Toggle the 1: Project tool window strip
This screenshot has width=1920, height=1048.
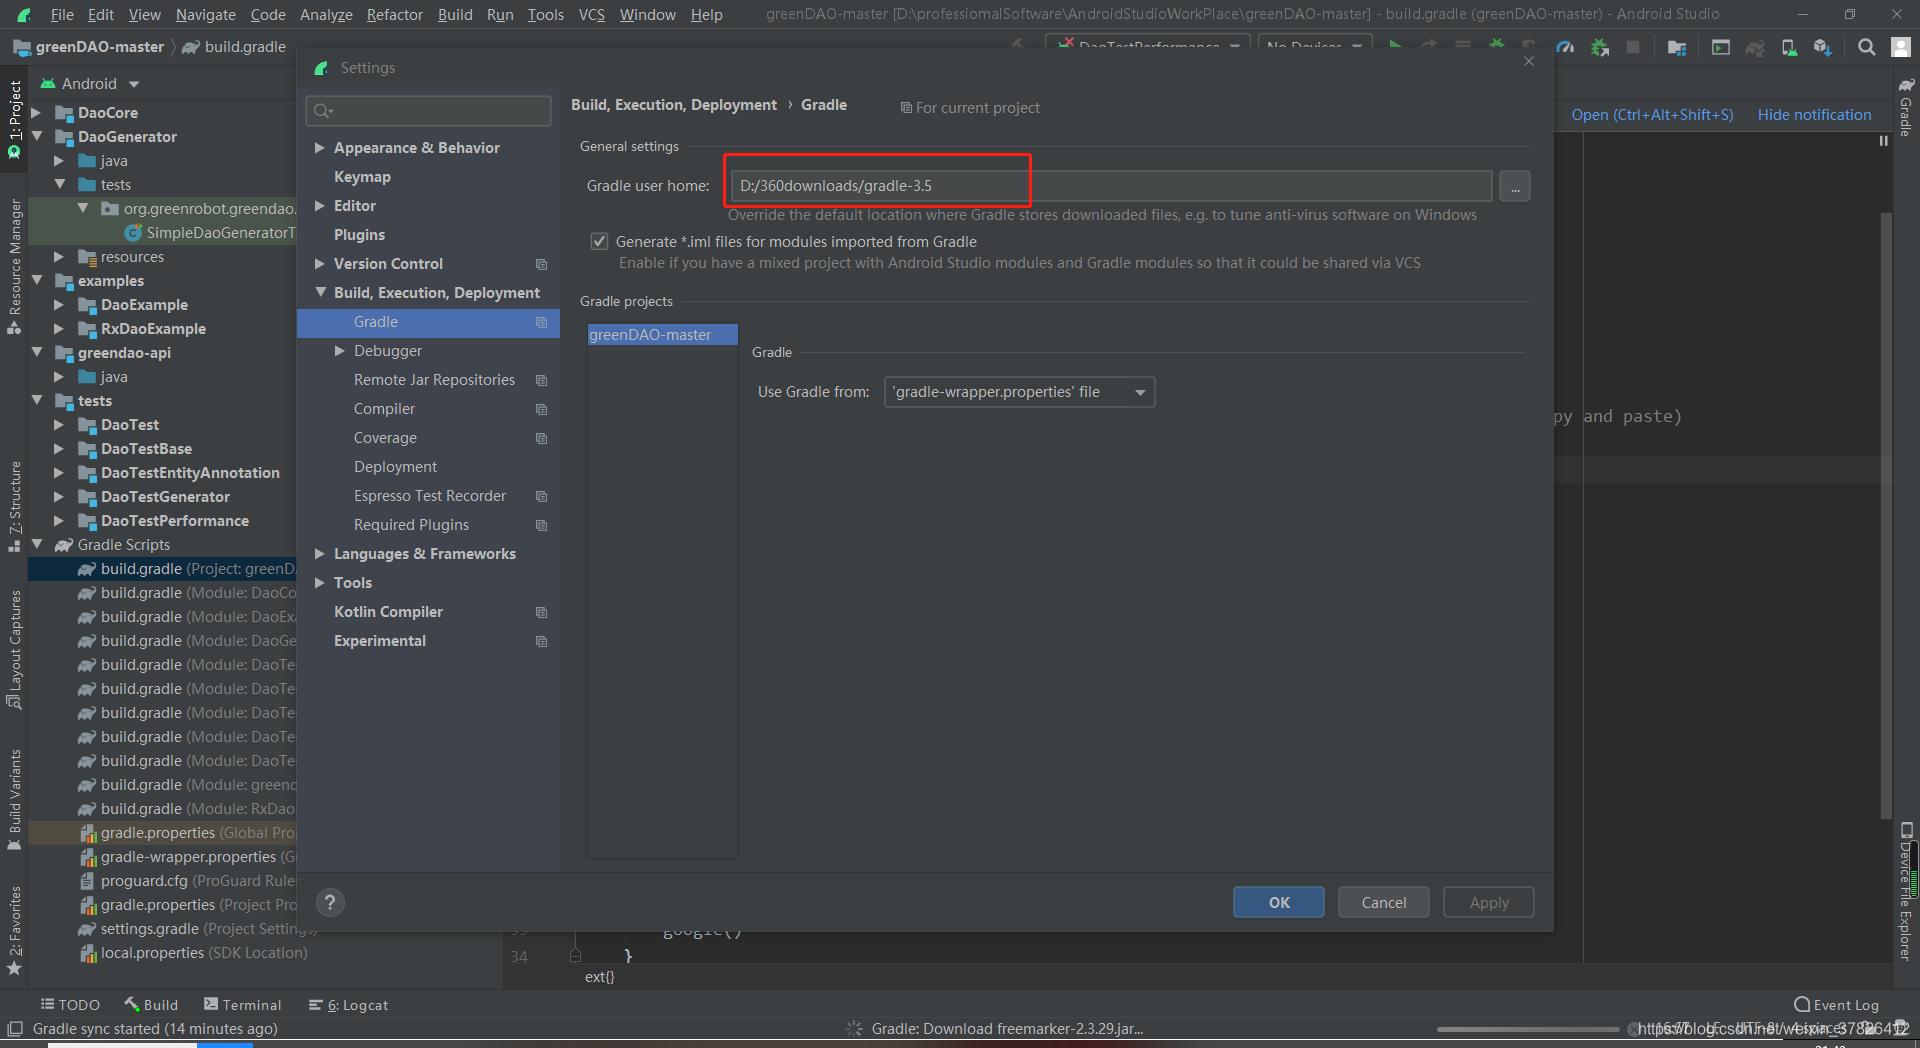coord(14,119)
